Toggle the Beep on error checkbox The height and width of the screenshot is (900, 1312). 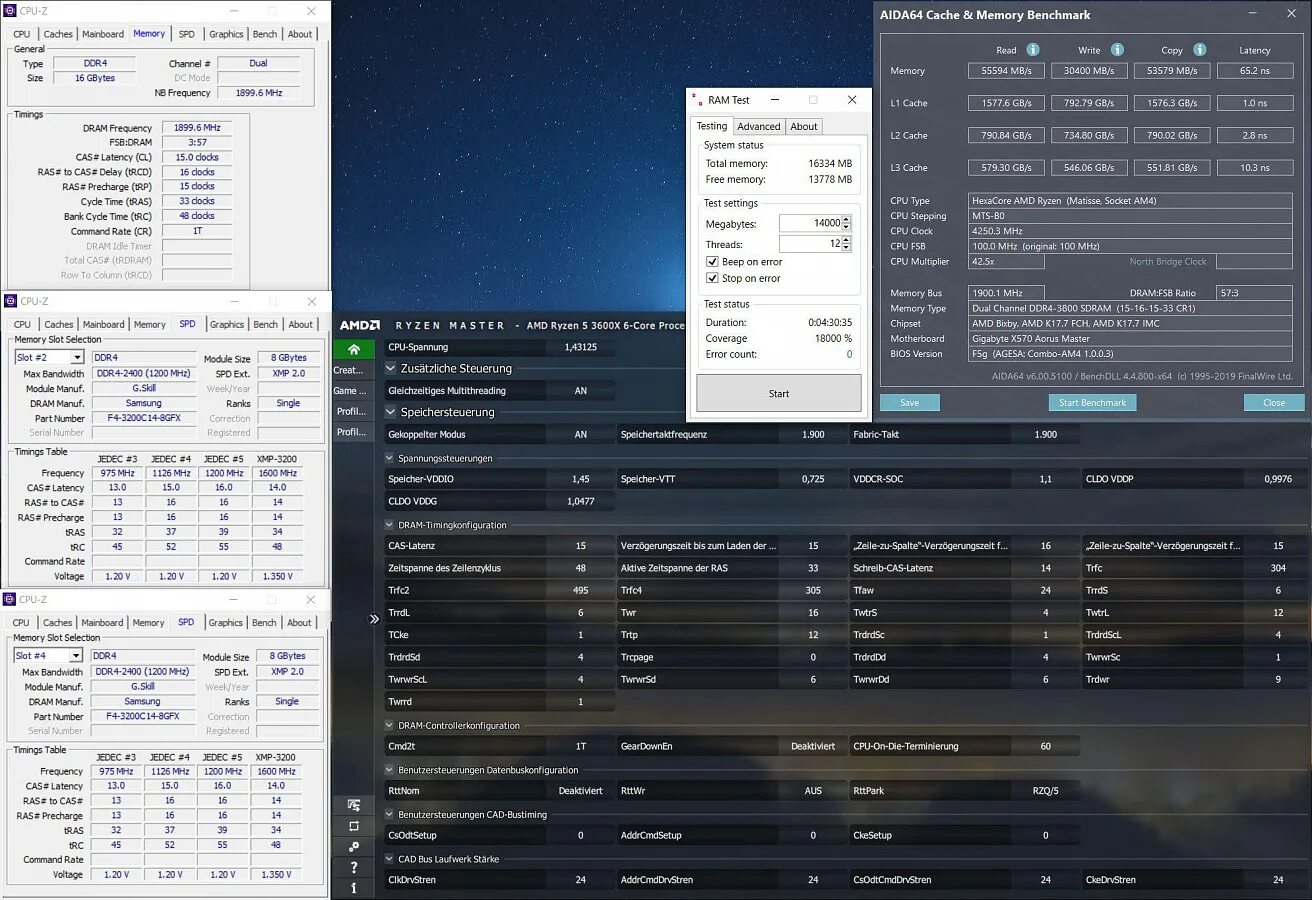tap(713, 262)
